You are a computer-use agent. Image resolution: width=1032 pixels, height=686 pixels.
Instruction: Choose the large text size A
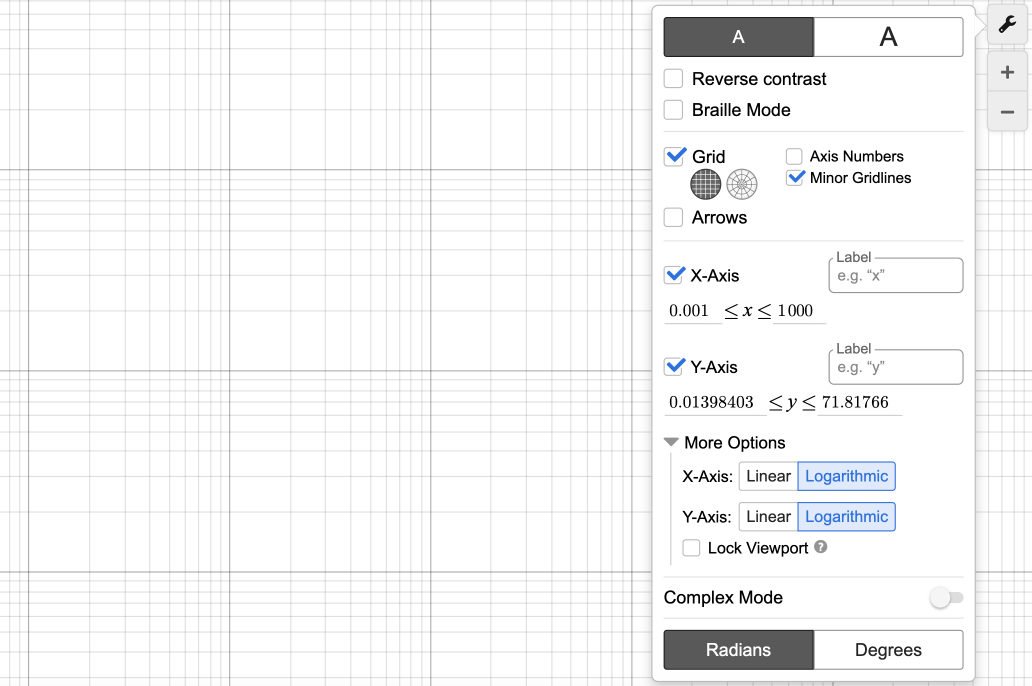click(888, 37)
